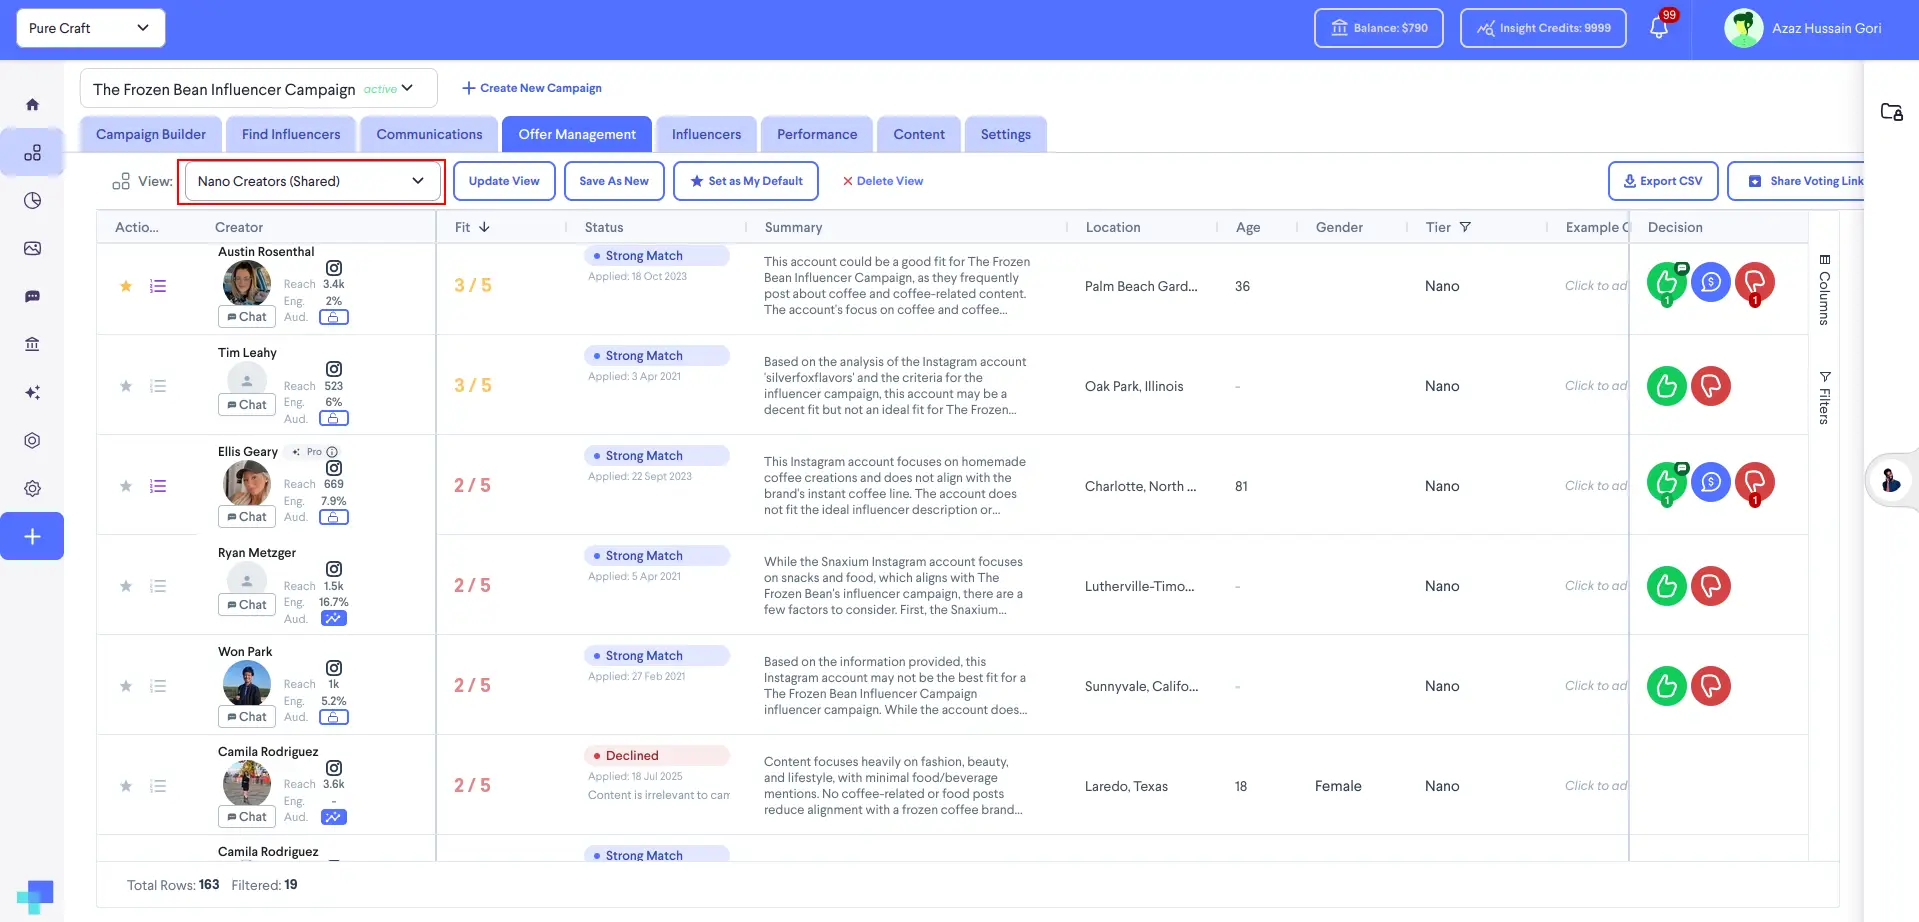Click the Save As New button
The width and height of the screenshot is (1919, 922).
[614, 181]
